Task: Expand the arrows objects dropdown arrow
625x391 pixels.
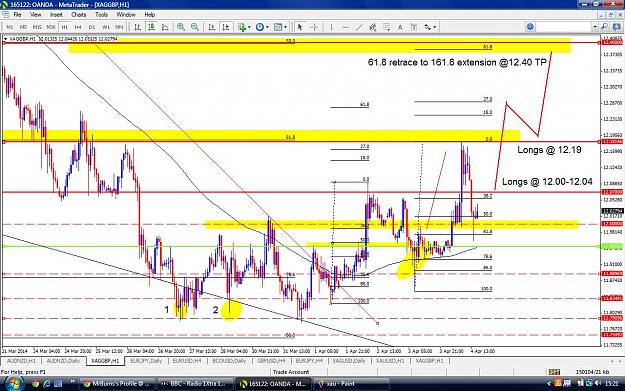Action: pyautogui.click(x=434, y=27)
